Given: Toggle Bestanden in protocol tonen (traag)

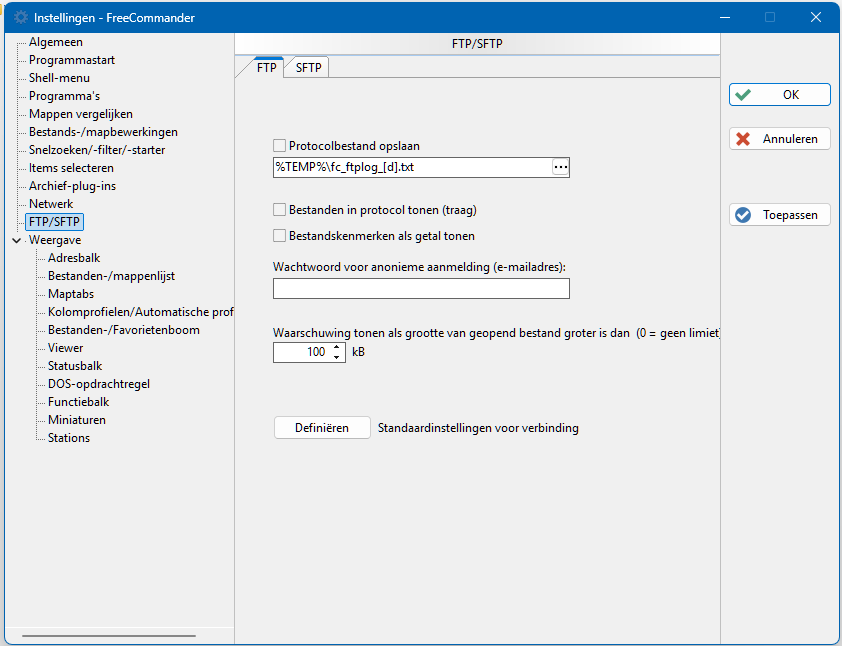Looking at the screenshot, I should [279, 209].
